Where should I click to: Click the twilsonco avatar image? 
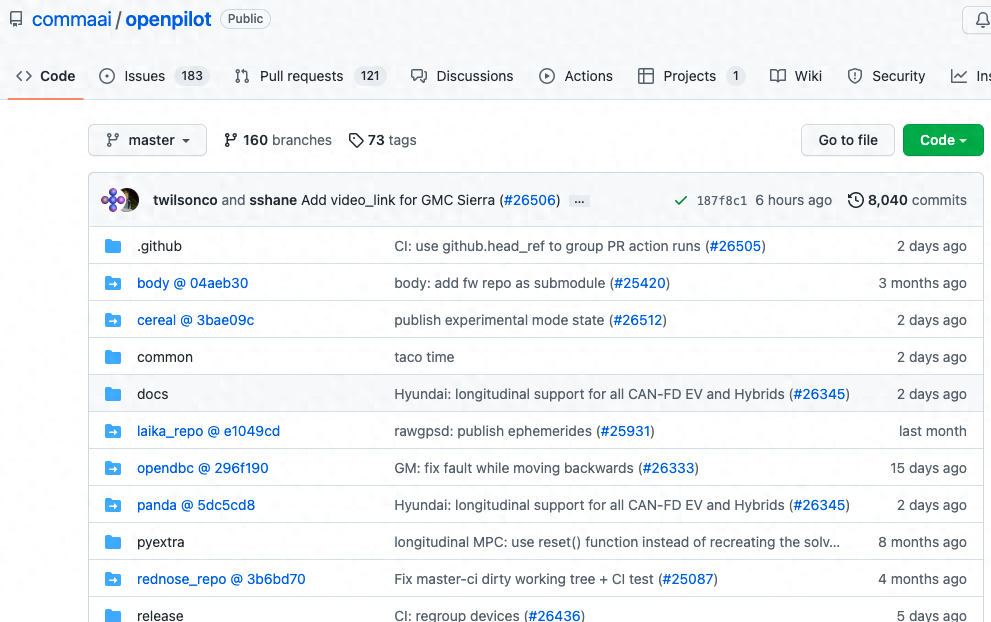point(113,200)
